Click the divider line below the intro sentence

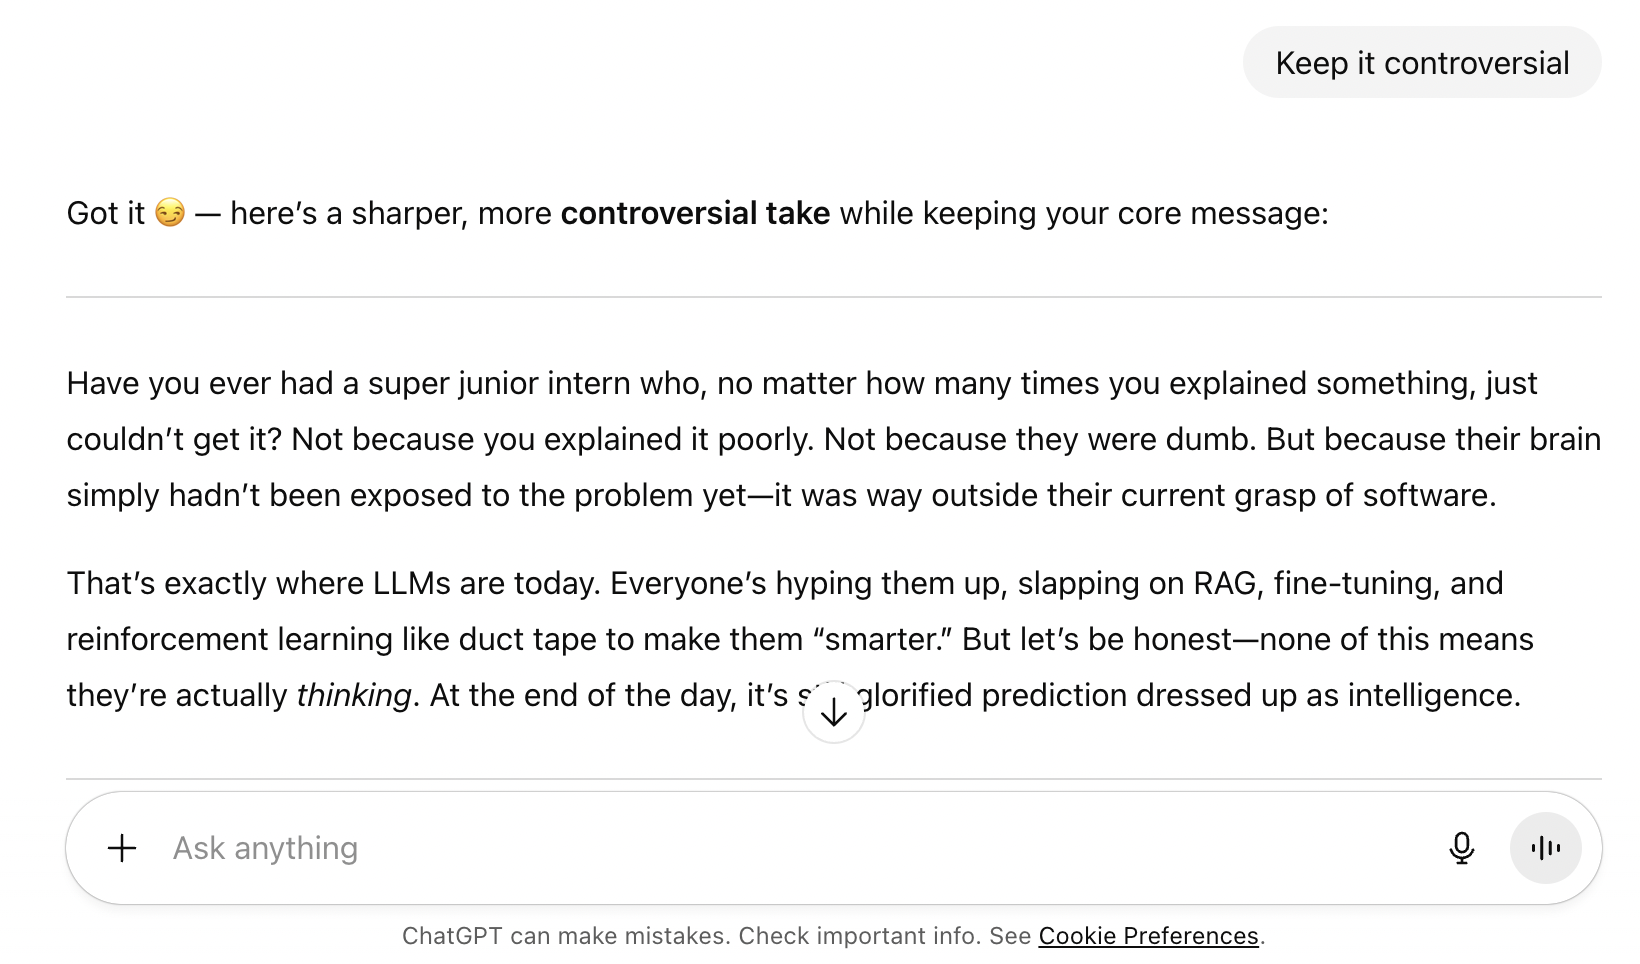(833, 297)
